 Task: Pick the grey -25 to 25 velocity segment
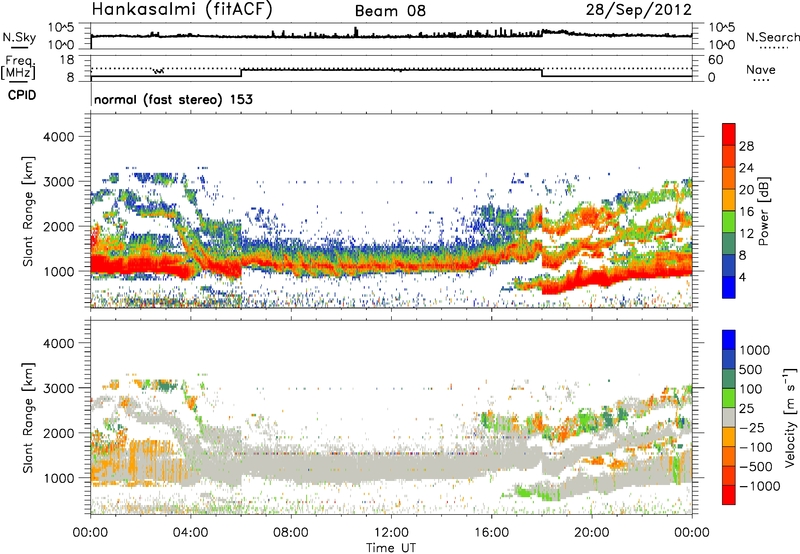pos(729,418)
